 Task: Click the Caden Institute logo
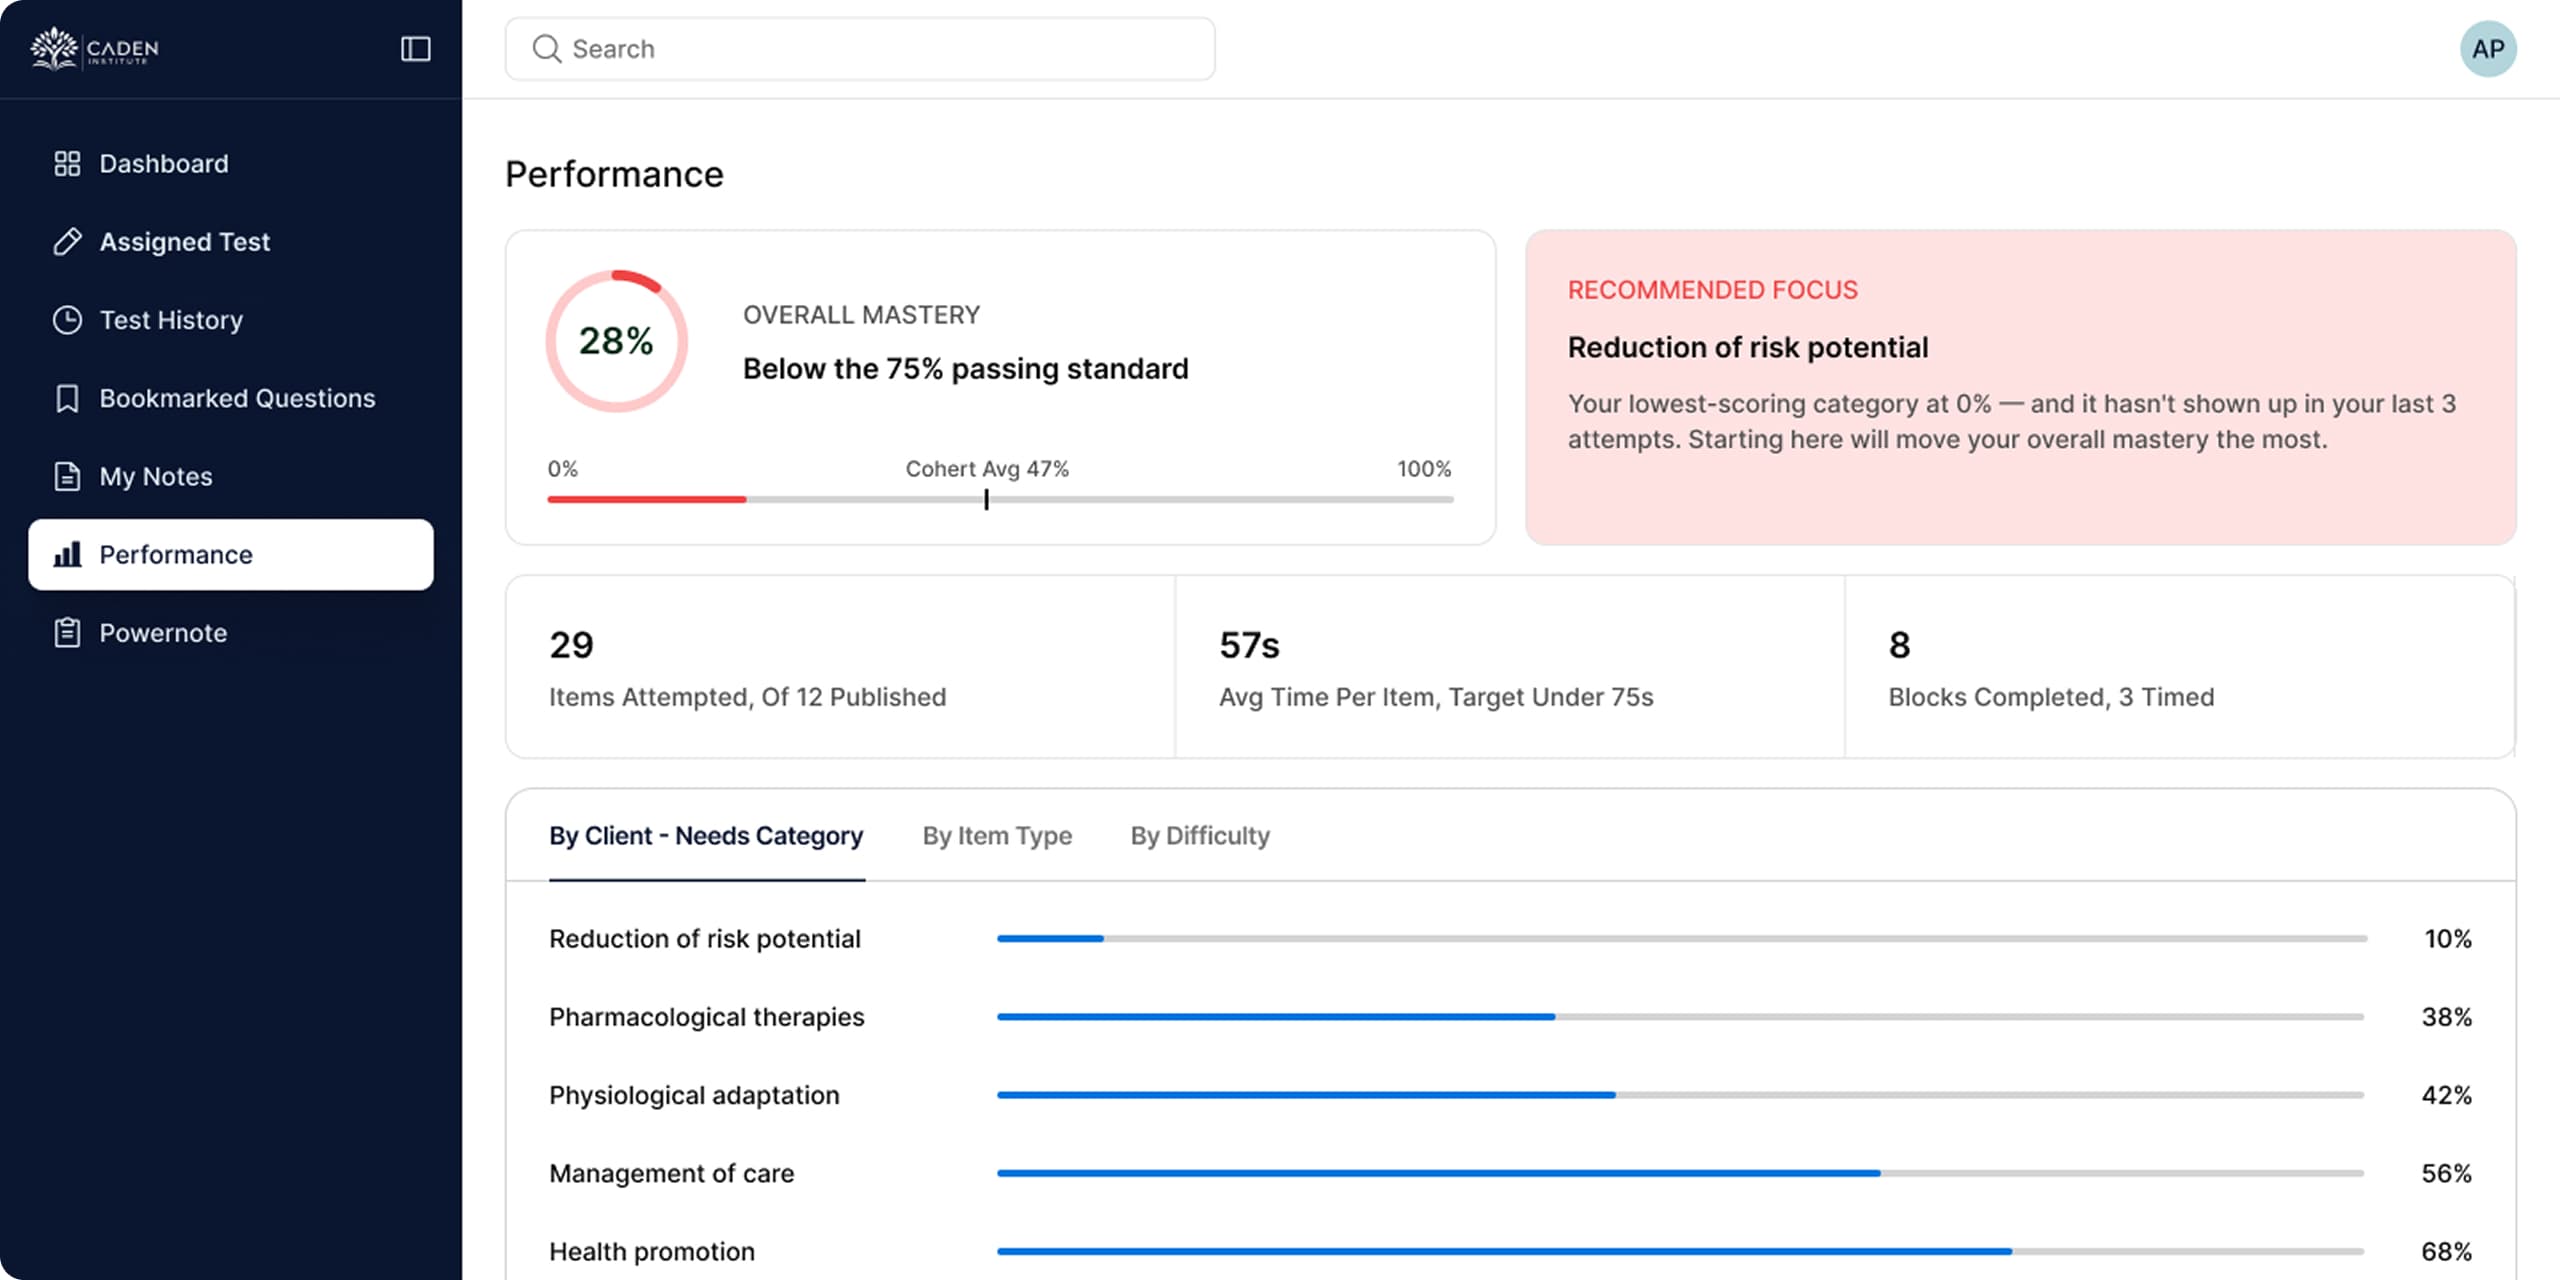94,48
